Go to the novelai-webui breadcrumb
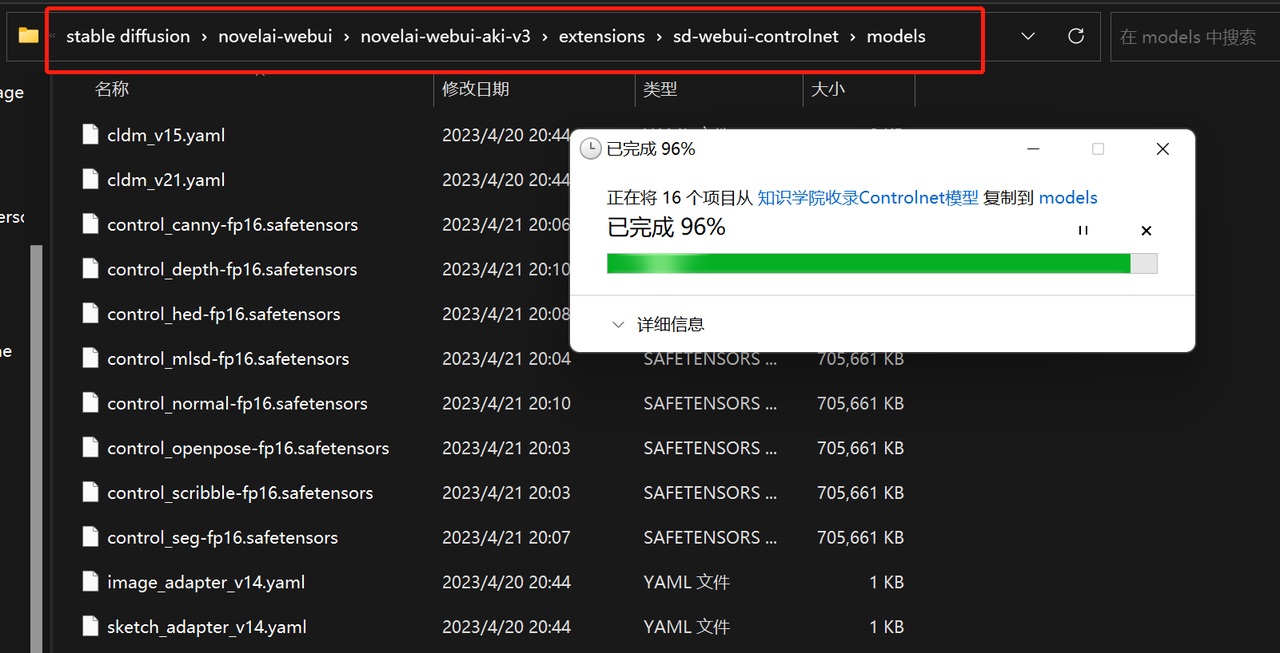Image resolution: width=1280 pixels, height=653 pixels. [x=275, y=36]
